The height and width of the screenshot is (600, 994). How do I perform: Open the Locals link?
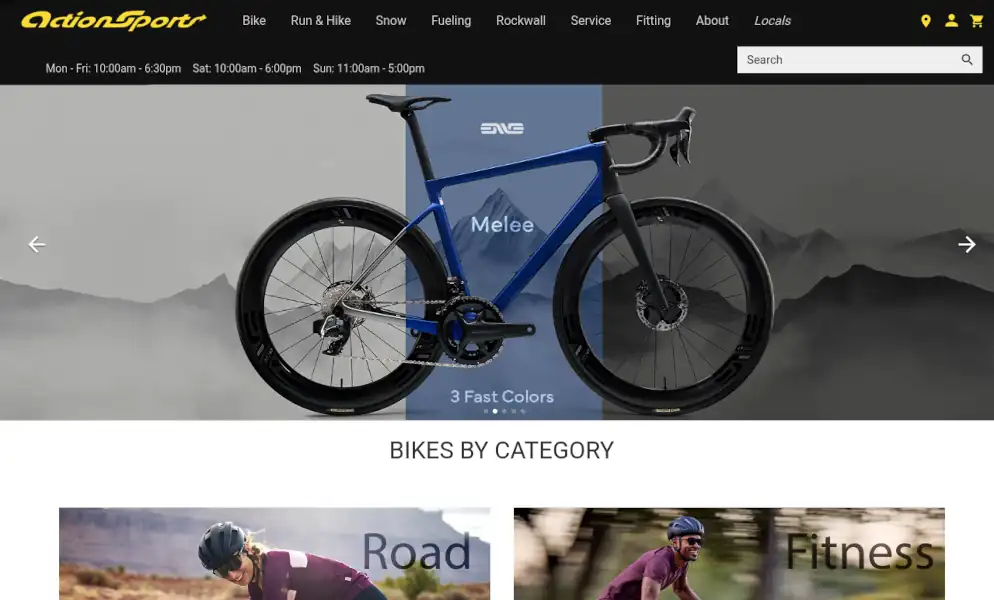point(772,21)
